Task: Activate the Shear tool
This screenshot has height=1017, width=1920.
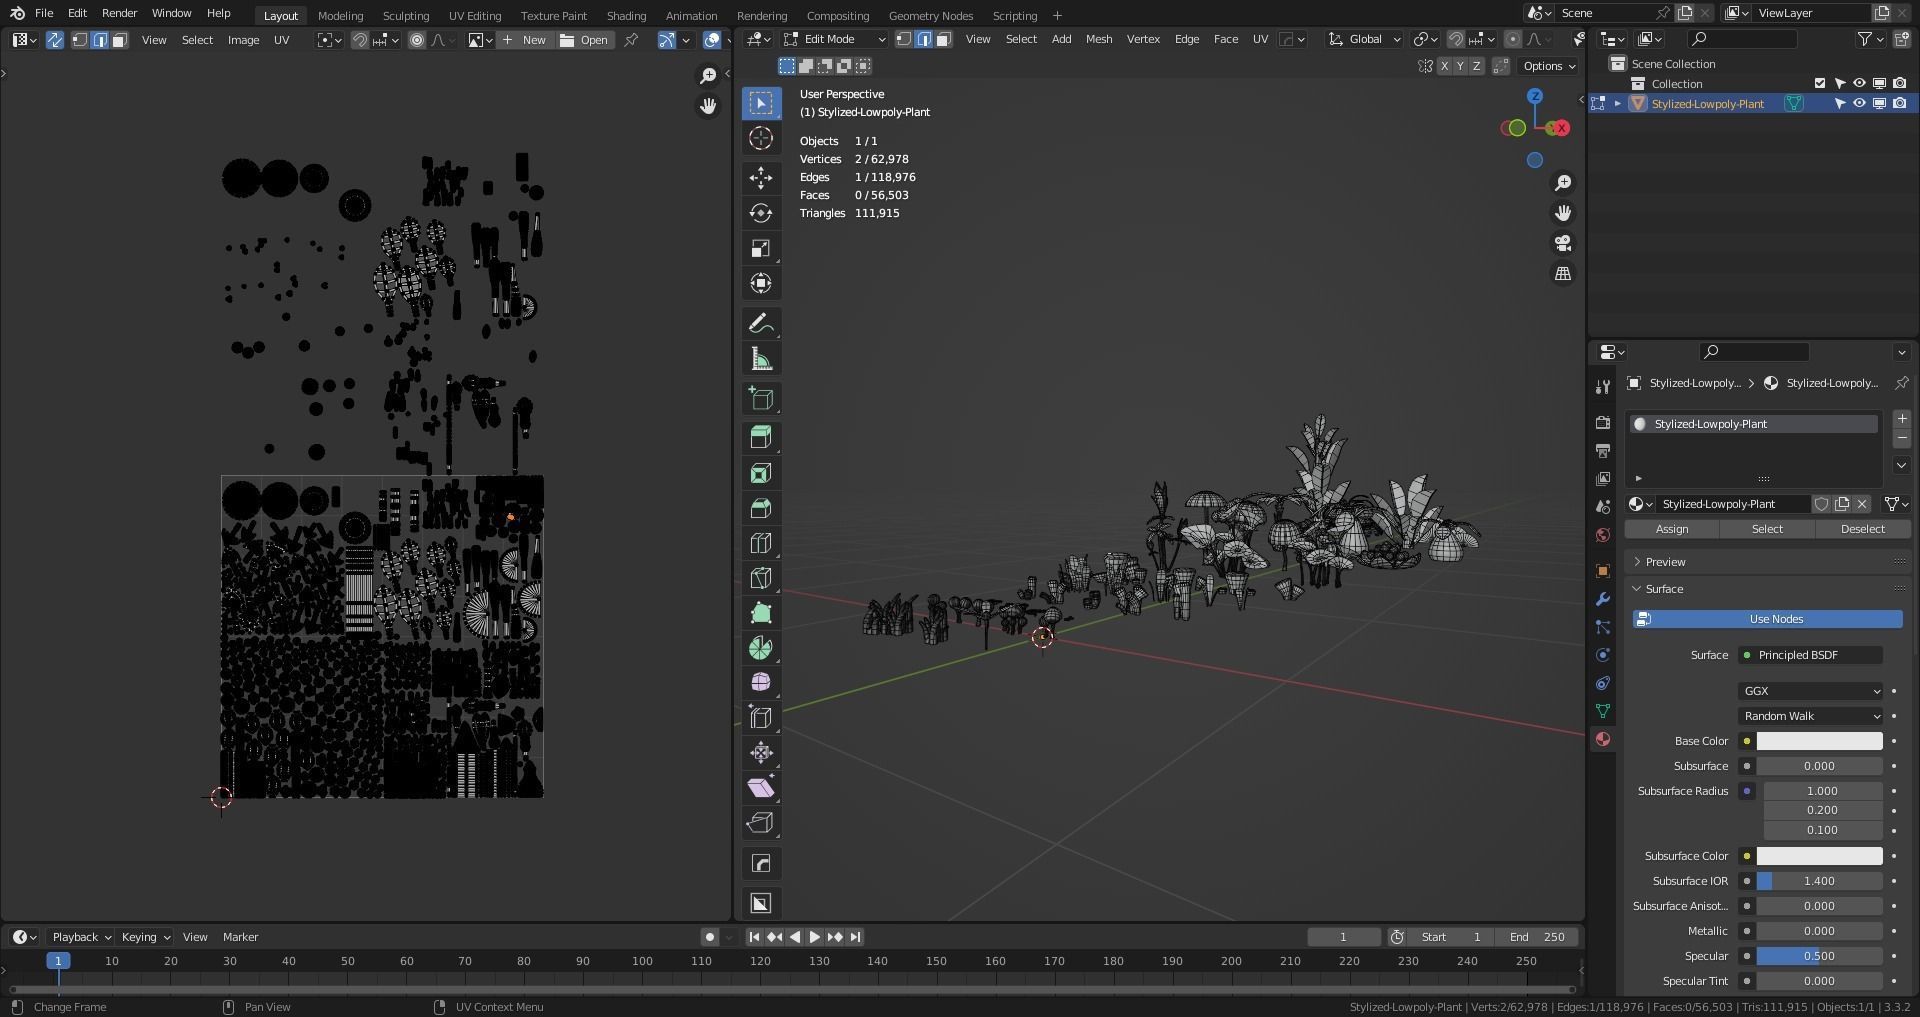Action: (761, 788)
